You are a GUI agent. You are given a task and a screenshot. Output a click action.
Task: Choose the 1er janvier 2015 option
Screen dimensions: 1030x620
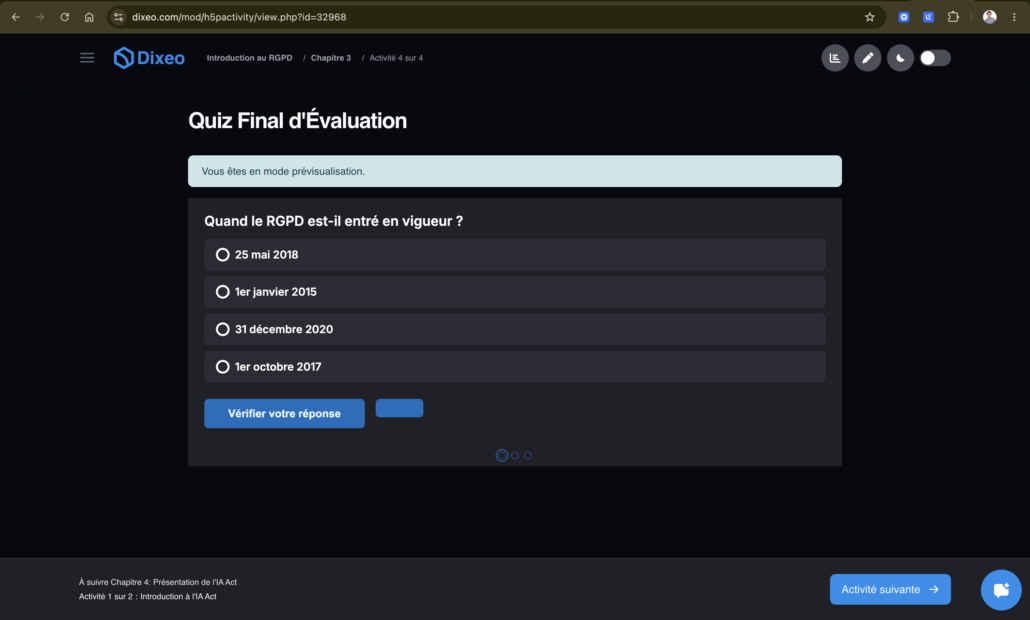tap(515, 292)
